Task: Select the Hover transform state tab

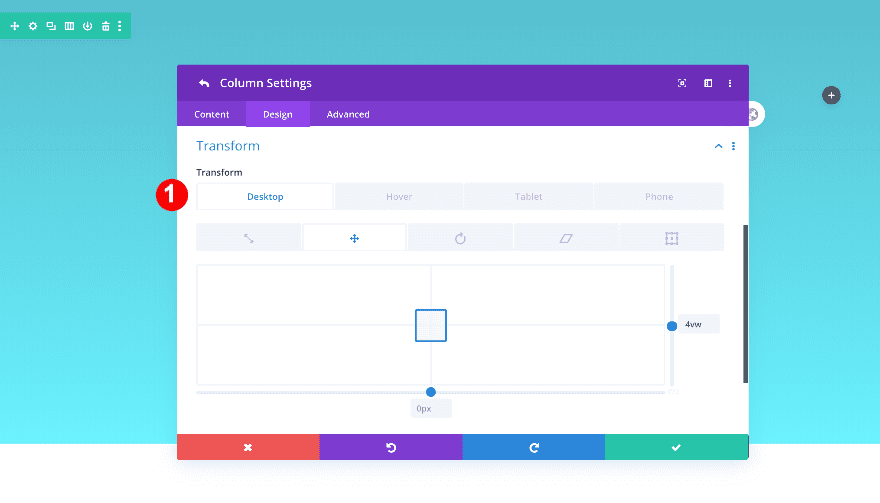Action: click(399, 197)
